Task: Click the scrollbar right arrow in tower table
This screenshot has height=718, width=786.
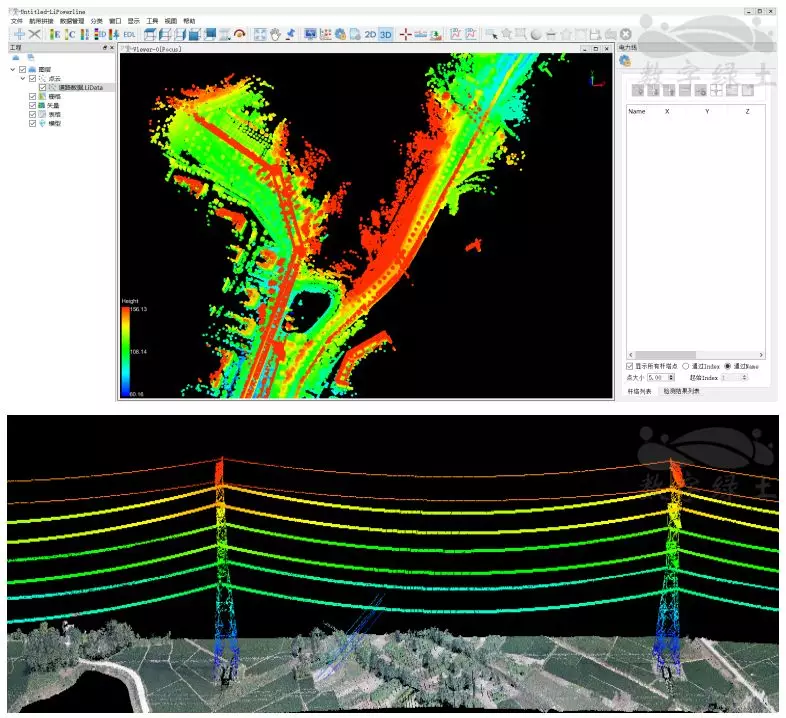Action: pyautogui.click(x=761, y=354)
